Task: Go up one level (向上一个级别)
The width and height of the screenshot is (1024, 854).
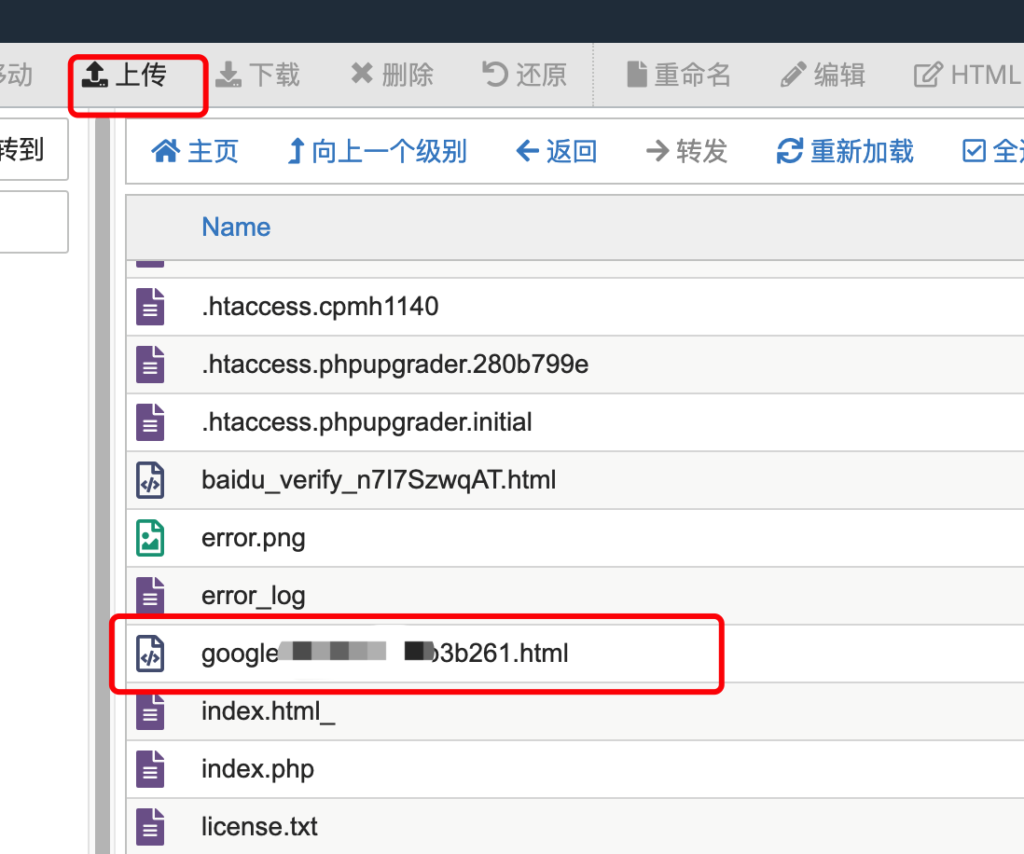Action: click(x=377, y=151)
